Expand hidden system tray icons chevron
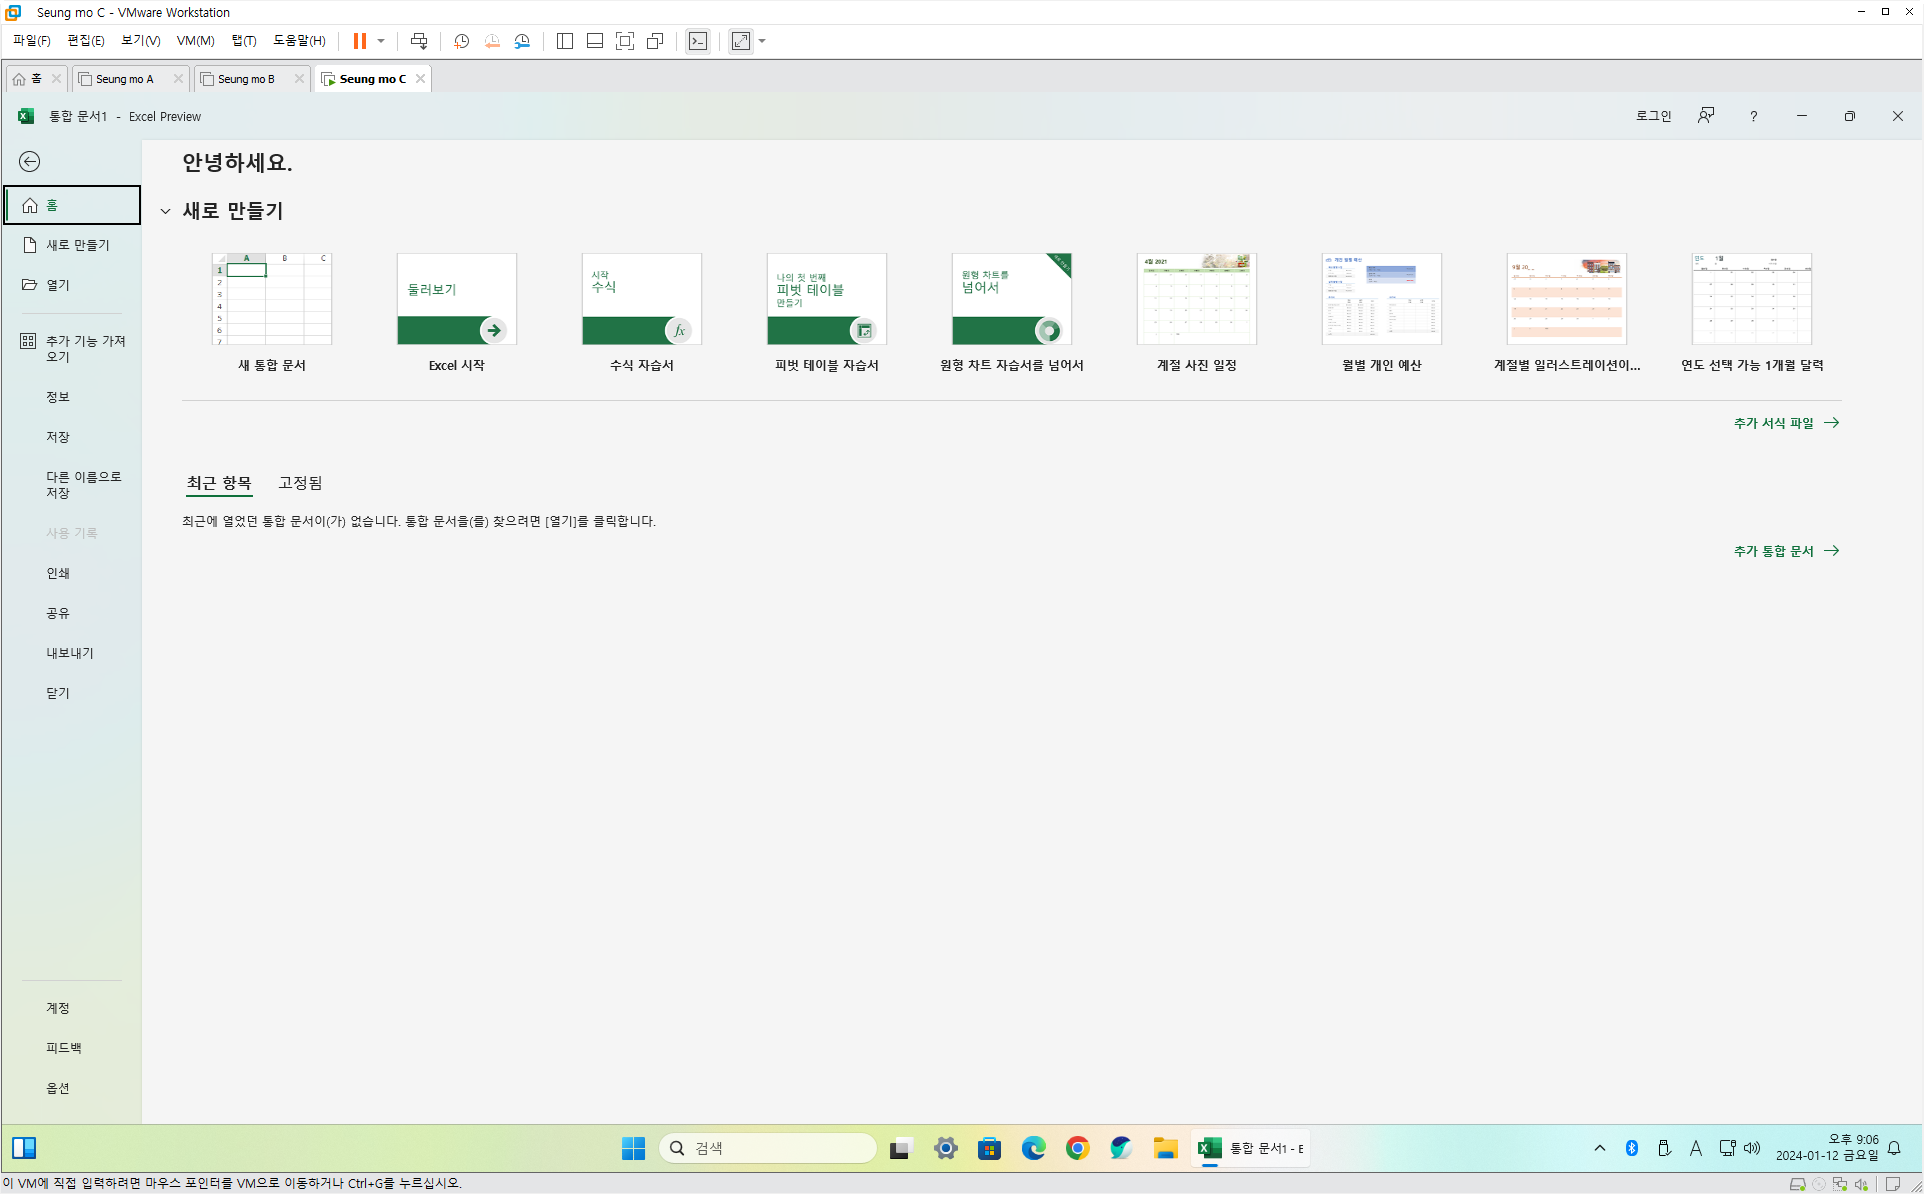This screenshot has height=1194, width=1924. coord(1600,1148)
